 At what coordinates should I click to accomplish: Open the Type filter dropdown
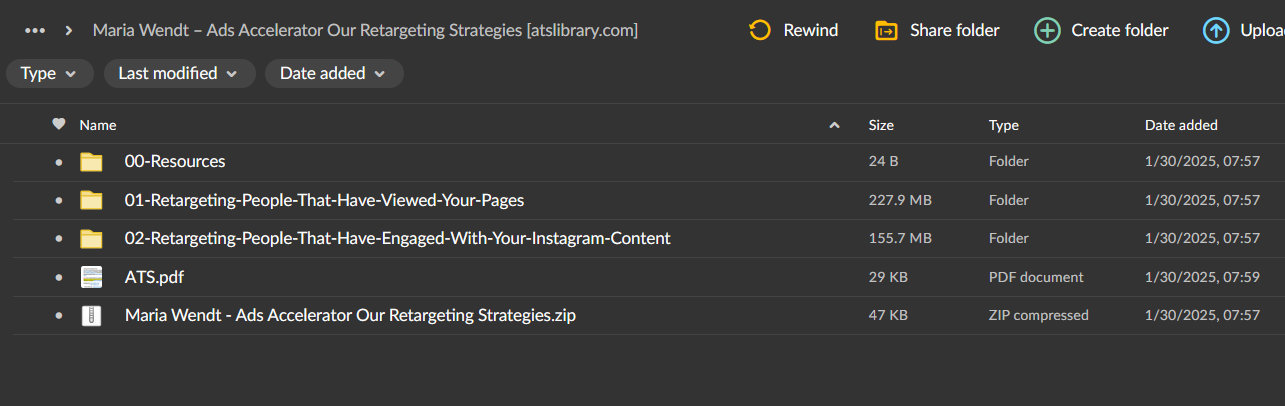pos(50,73)
